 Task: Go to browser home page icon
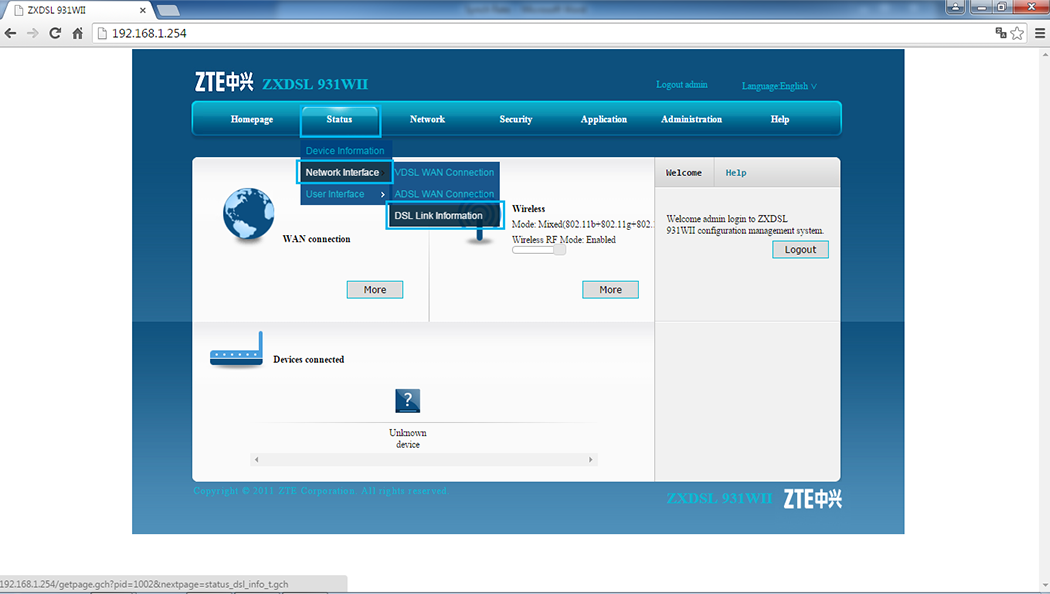78,33
